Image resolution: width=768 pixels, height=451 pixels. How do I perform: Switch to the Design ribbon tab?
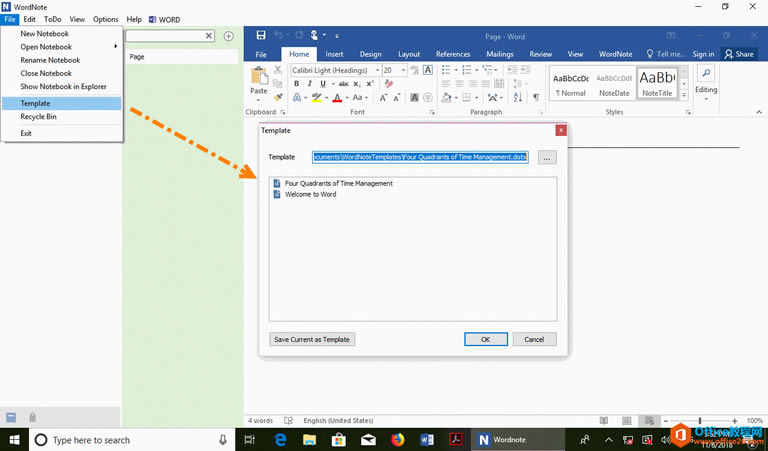370,54
